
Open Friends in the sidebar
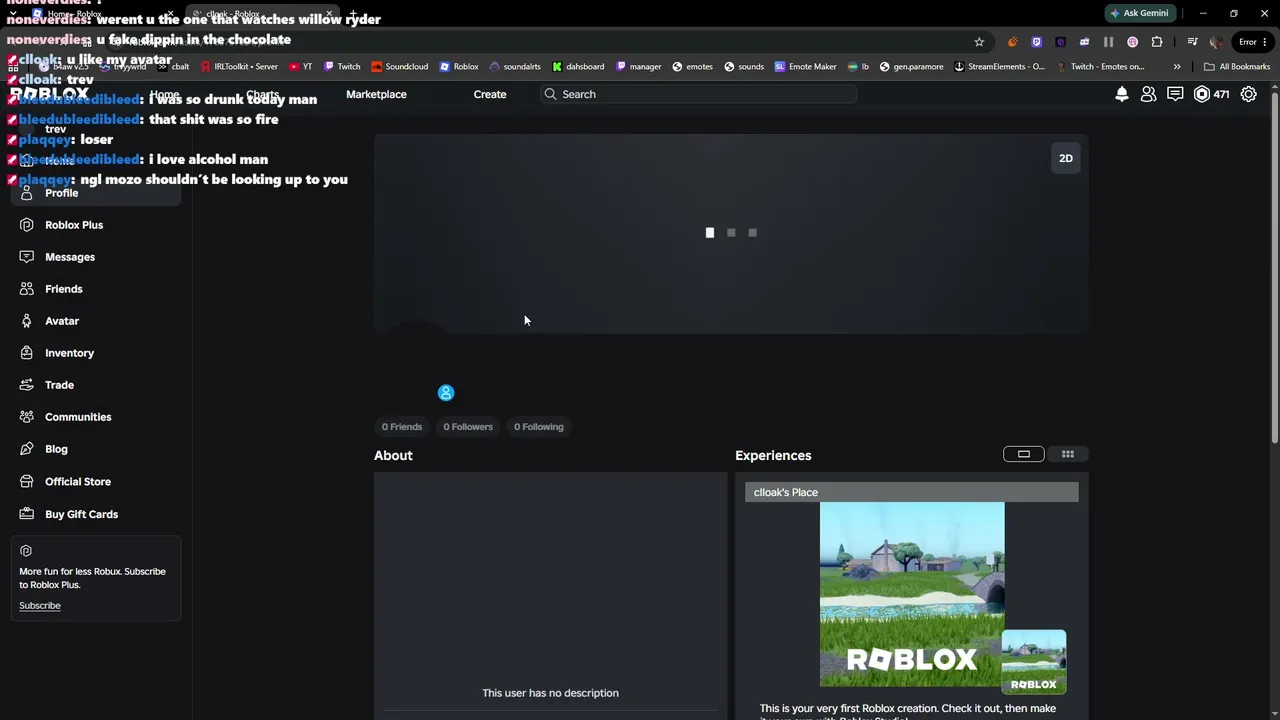coord(64,289)
